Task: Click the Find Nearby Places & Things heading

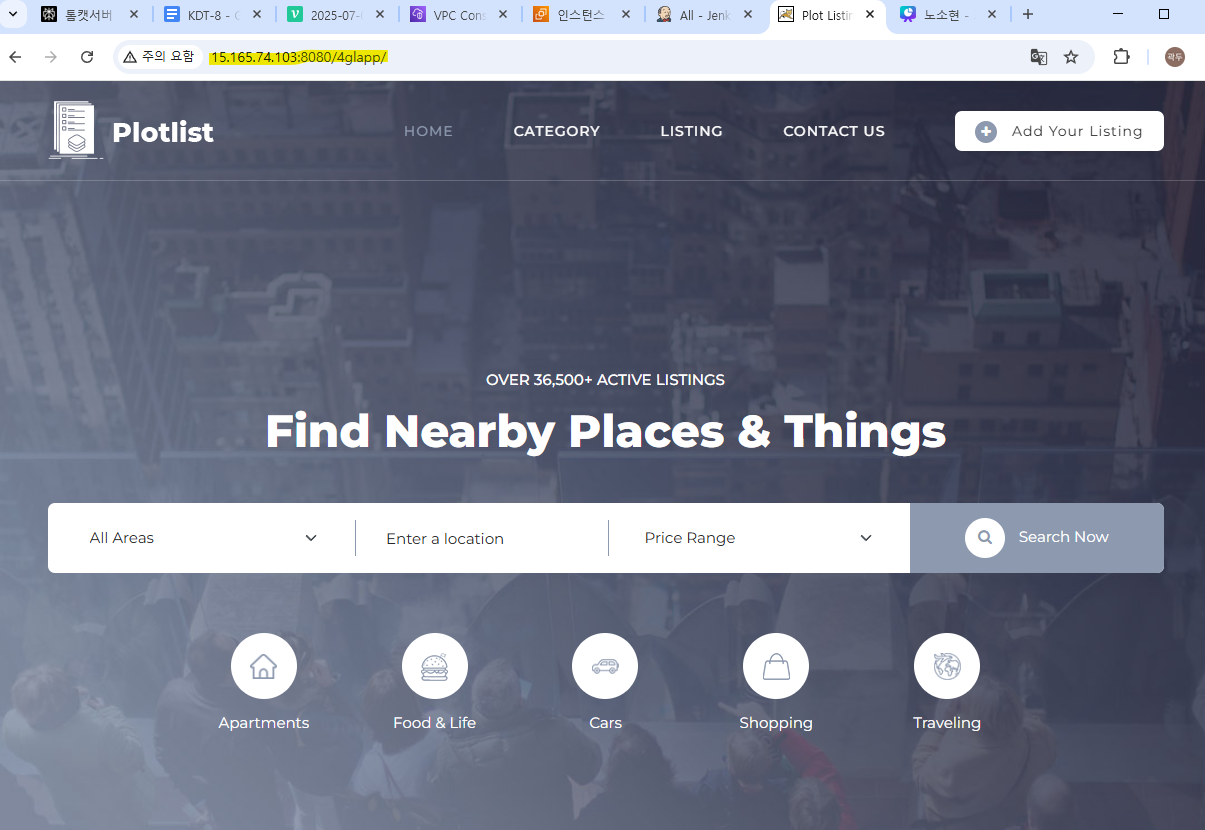Action: click(x=605, y=431)
